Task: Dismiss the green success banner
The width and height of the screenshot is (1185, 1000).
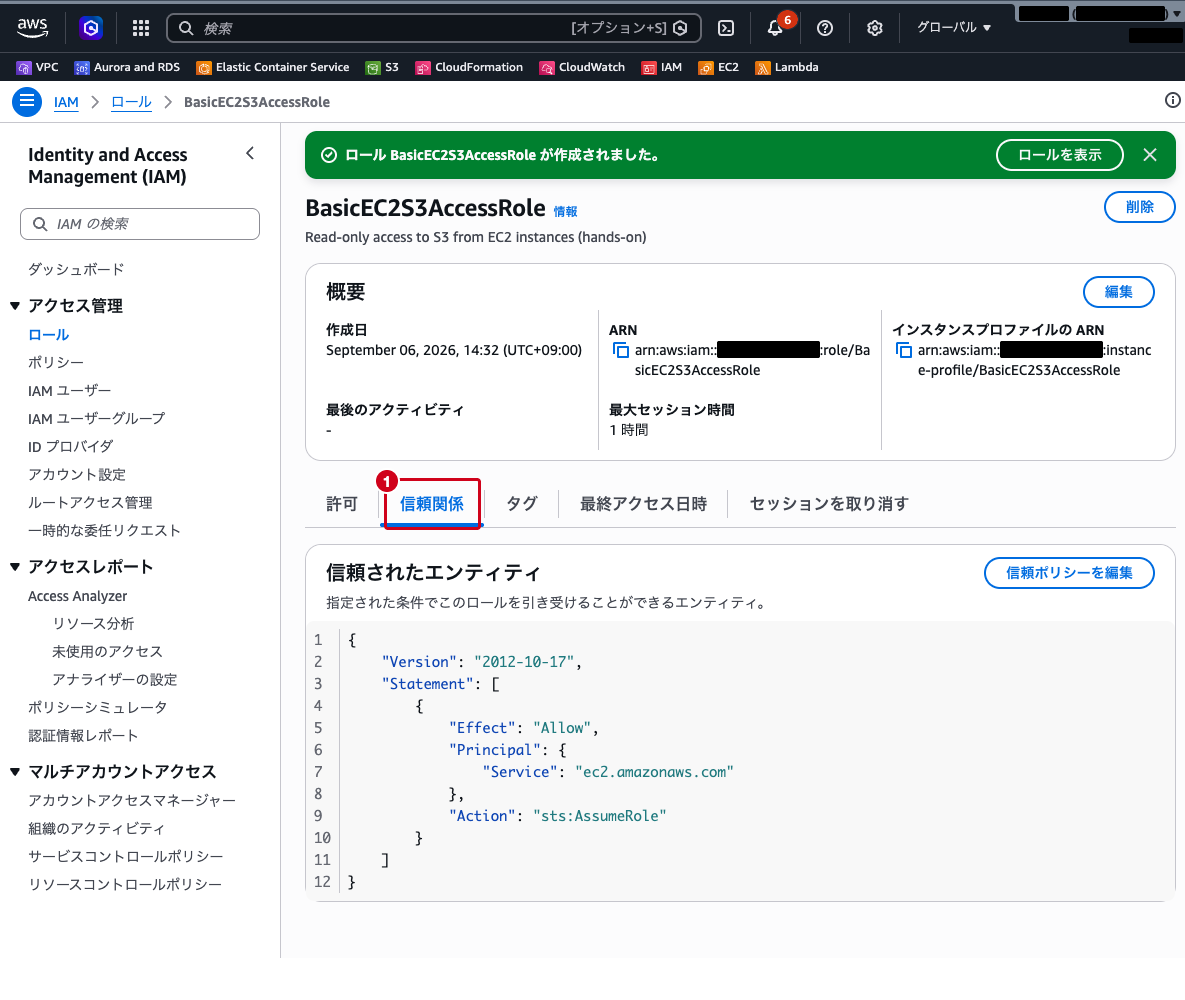Action: click(x=1149, y=155)
